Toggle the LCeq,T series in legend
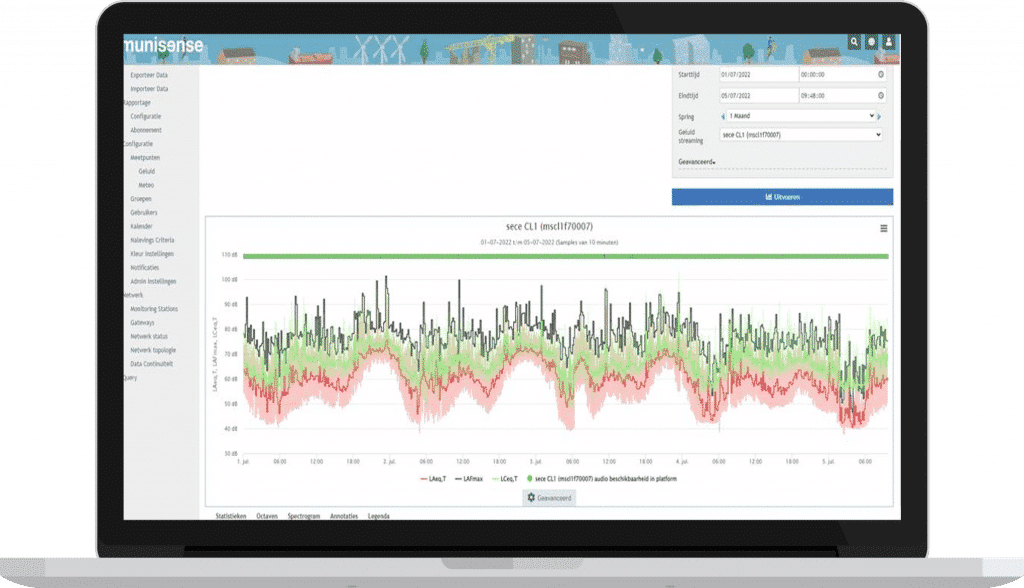This screenshot has height=588, width=1024. [515, 480]
